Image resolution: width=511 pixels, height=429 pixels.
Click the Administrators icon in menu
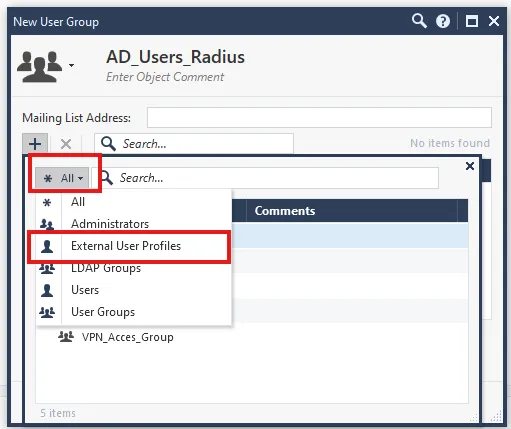tap(47, 224)
